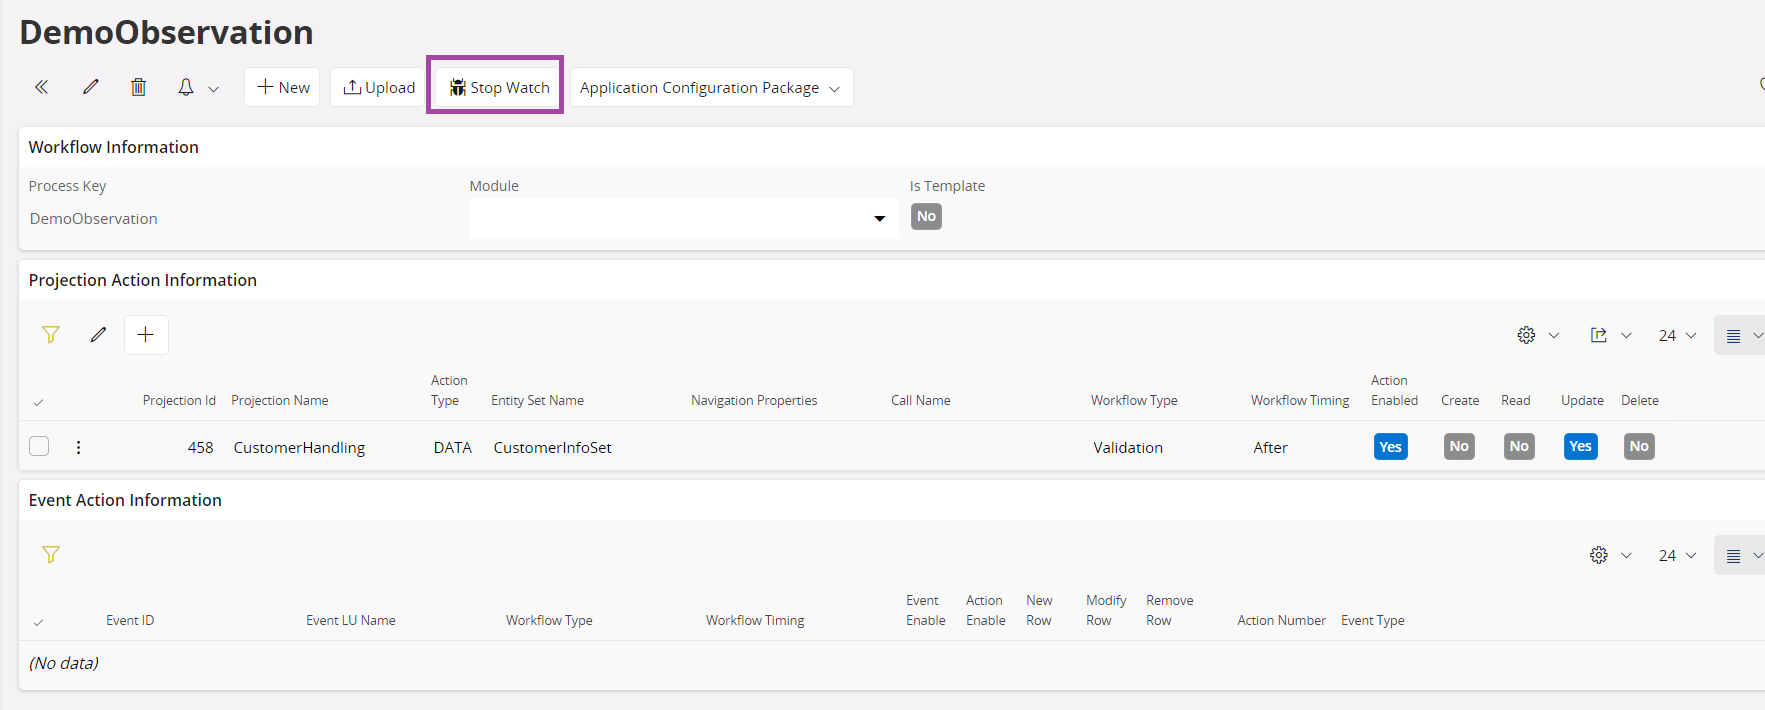The image size is (1765, 710).
Task: Click the Projection Action filter funnel icon
Action: point(51,335)
